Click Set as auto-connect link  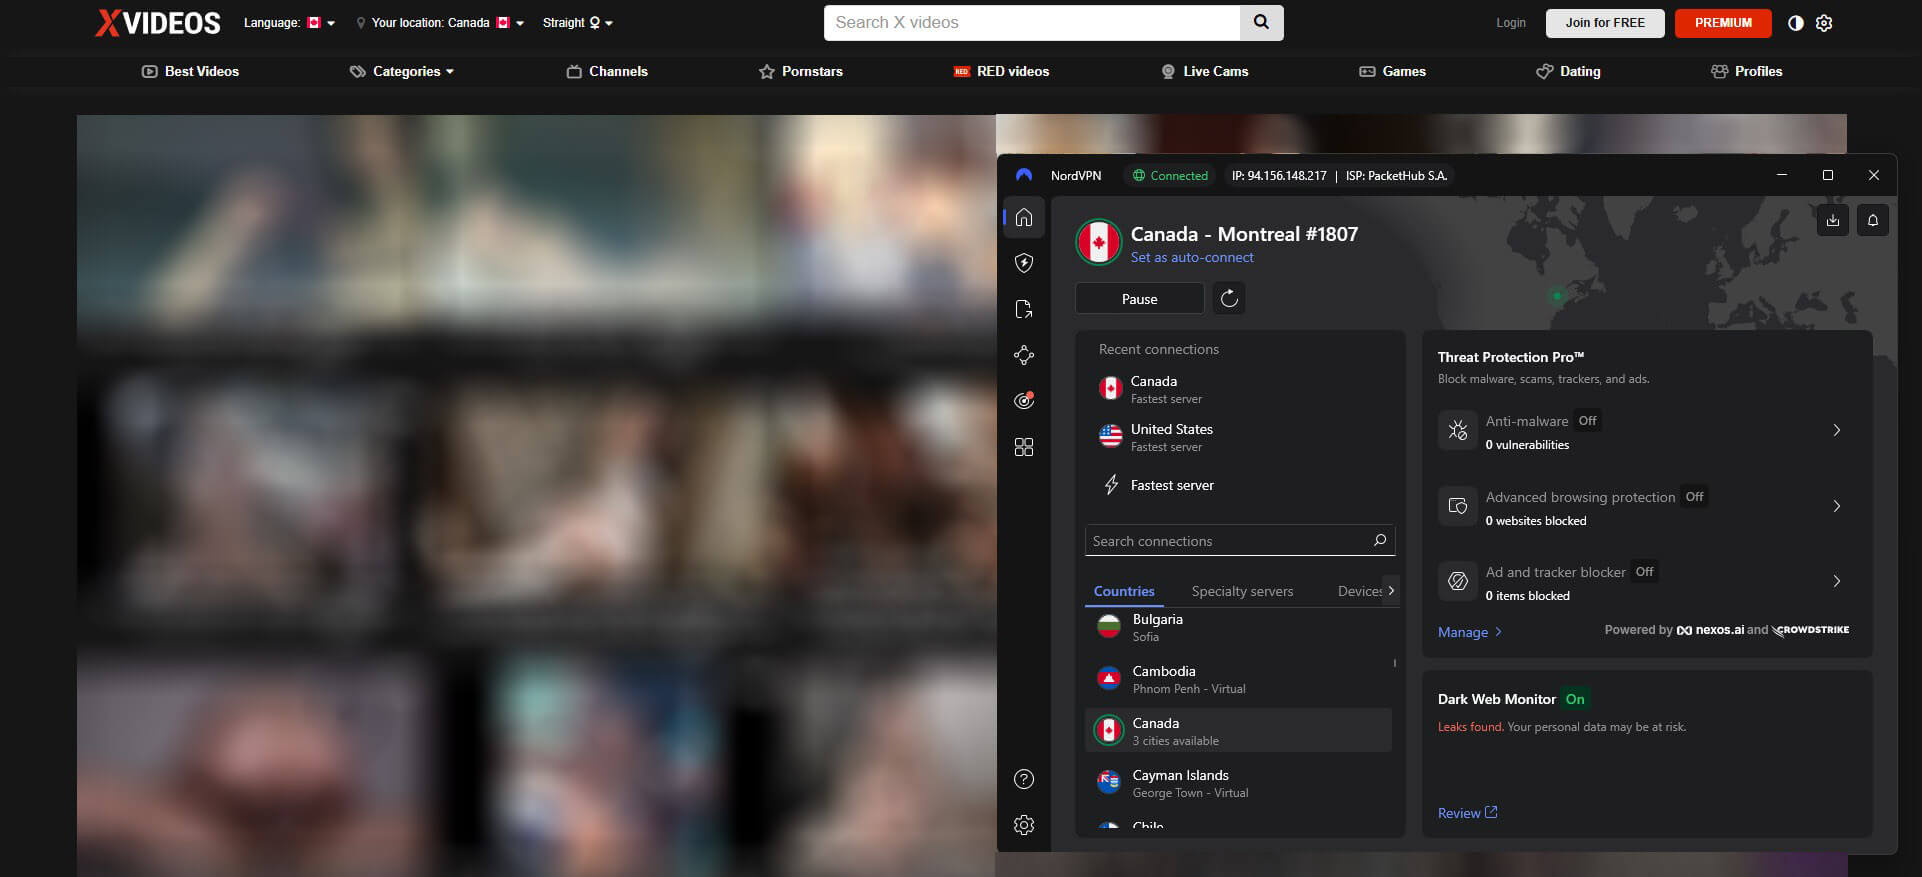tap(1192, 257)
